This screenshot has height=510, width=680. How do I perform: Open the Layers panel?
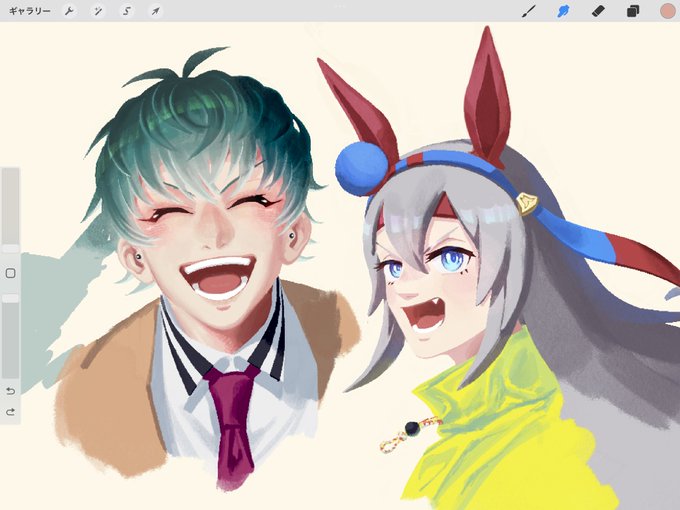pos(633,11)
